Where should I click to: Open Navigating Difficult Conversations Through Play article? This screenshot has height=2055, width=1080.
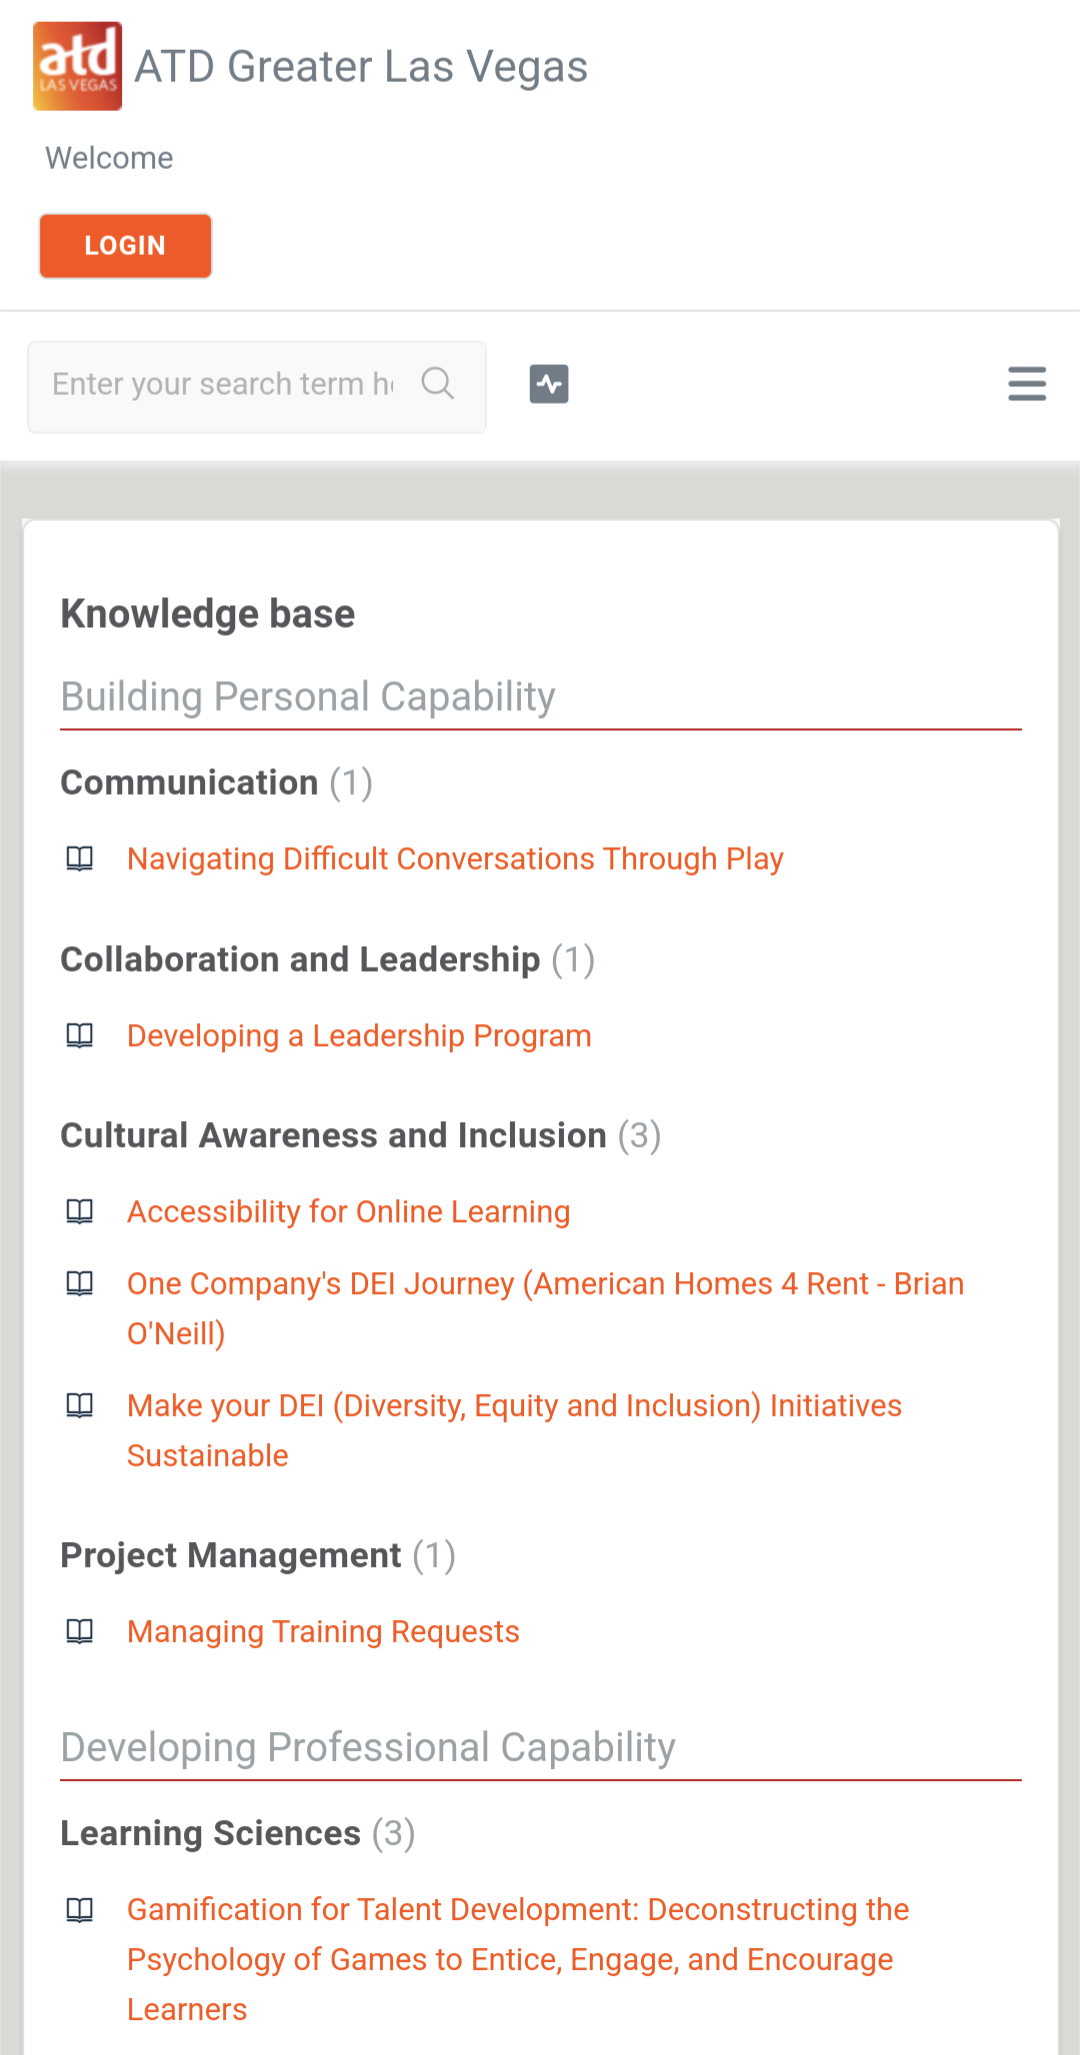click(455, 859)
